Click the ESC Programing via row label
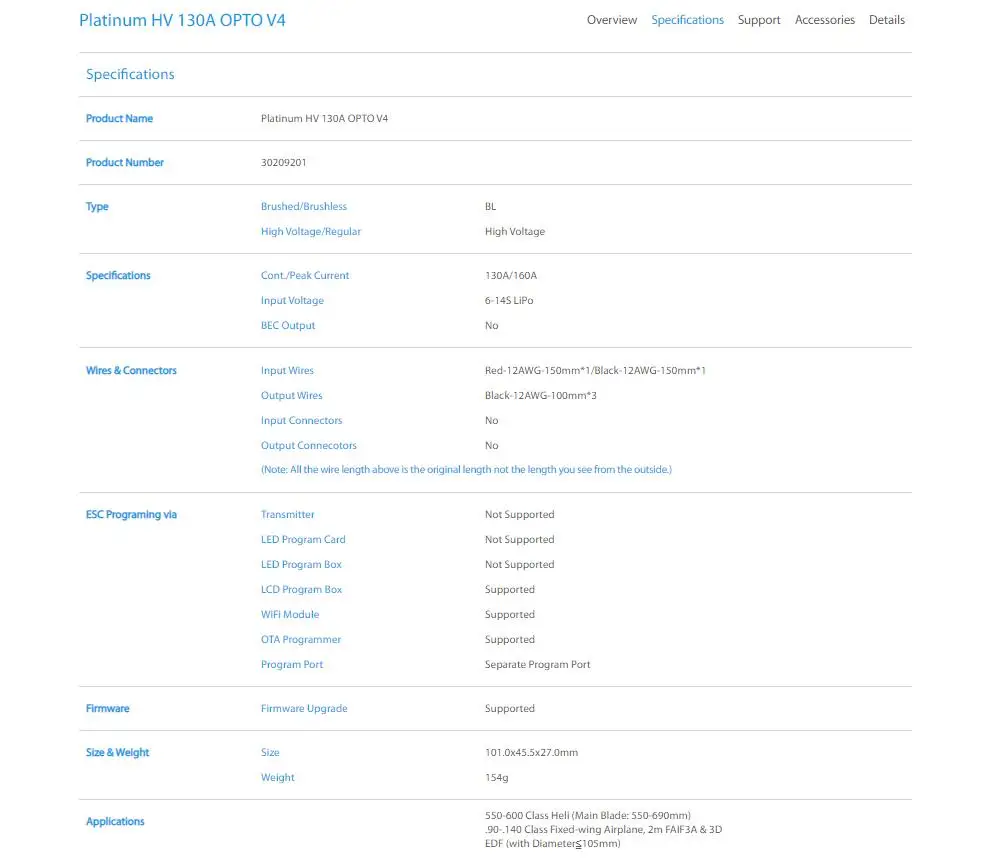 pyautogui.click(x=131, y=515)
